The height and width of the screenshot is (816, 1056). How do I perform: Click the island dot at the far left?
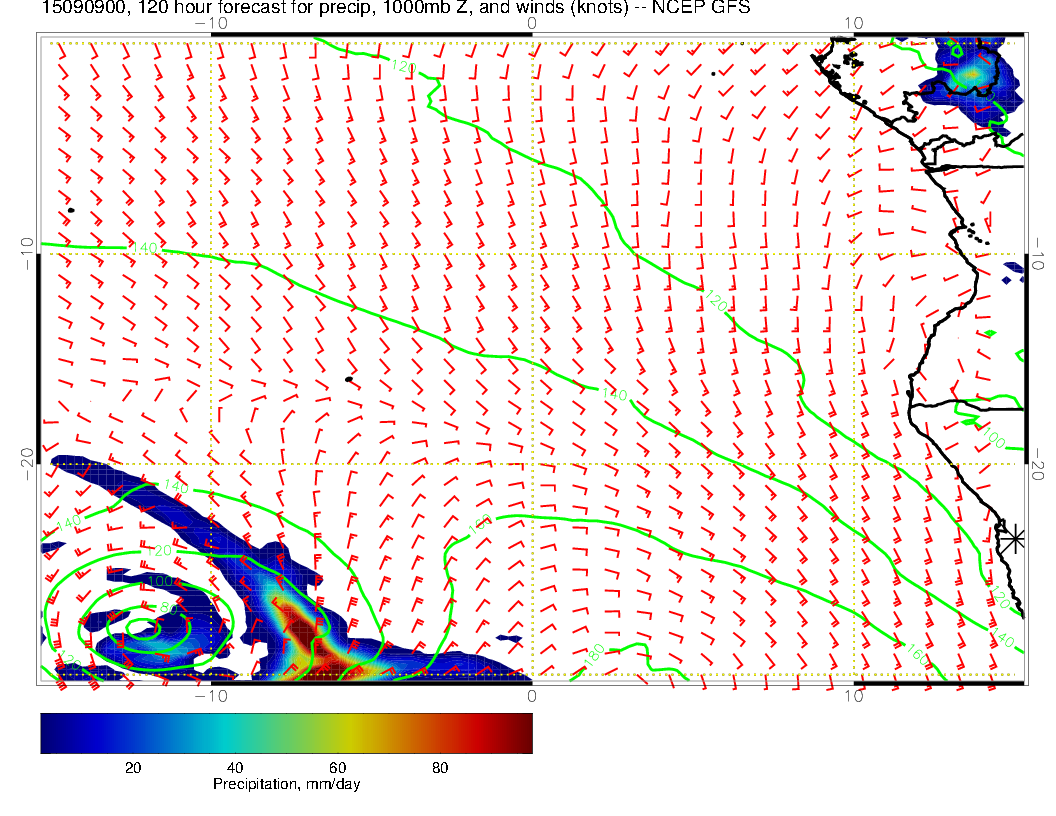click(71, 210)
